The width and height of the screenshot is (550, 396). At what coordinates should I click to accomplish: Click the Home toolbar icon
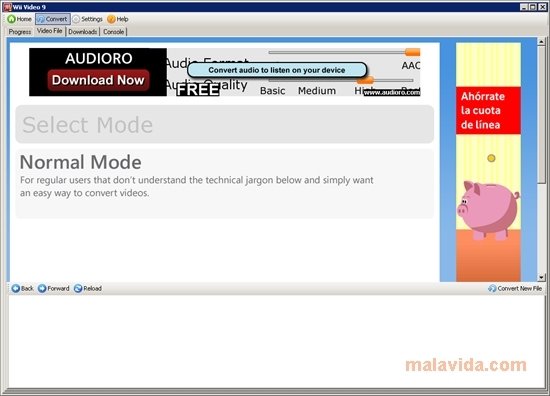click(x=12, y=19)
